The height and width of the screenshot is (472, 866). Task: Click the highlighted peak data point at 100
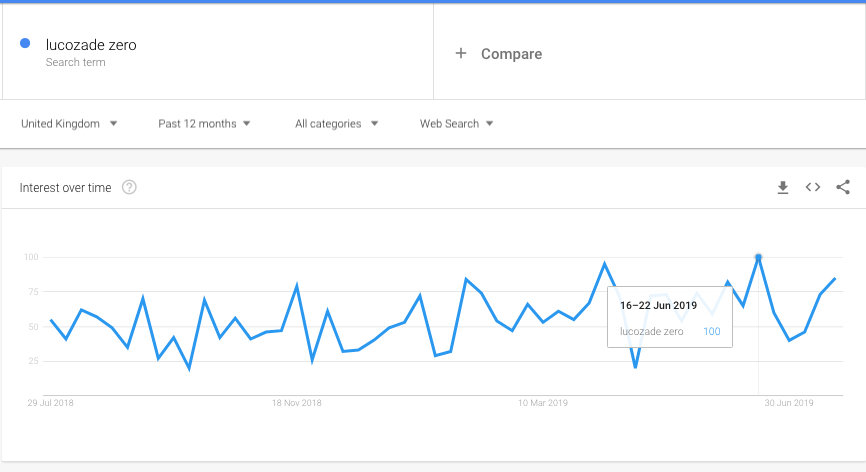pos(758,257)
